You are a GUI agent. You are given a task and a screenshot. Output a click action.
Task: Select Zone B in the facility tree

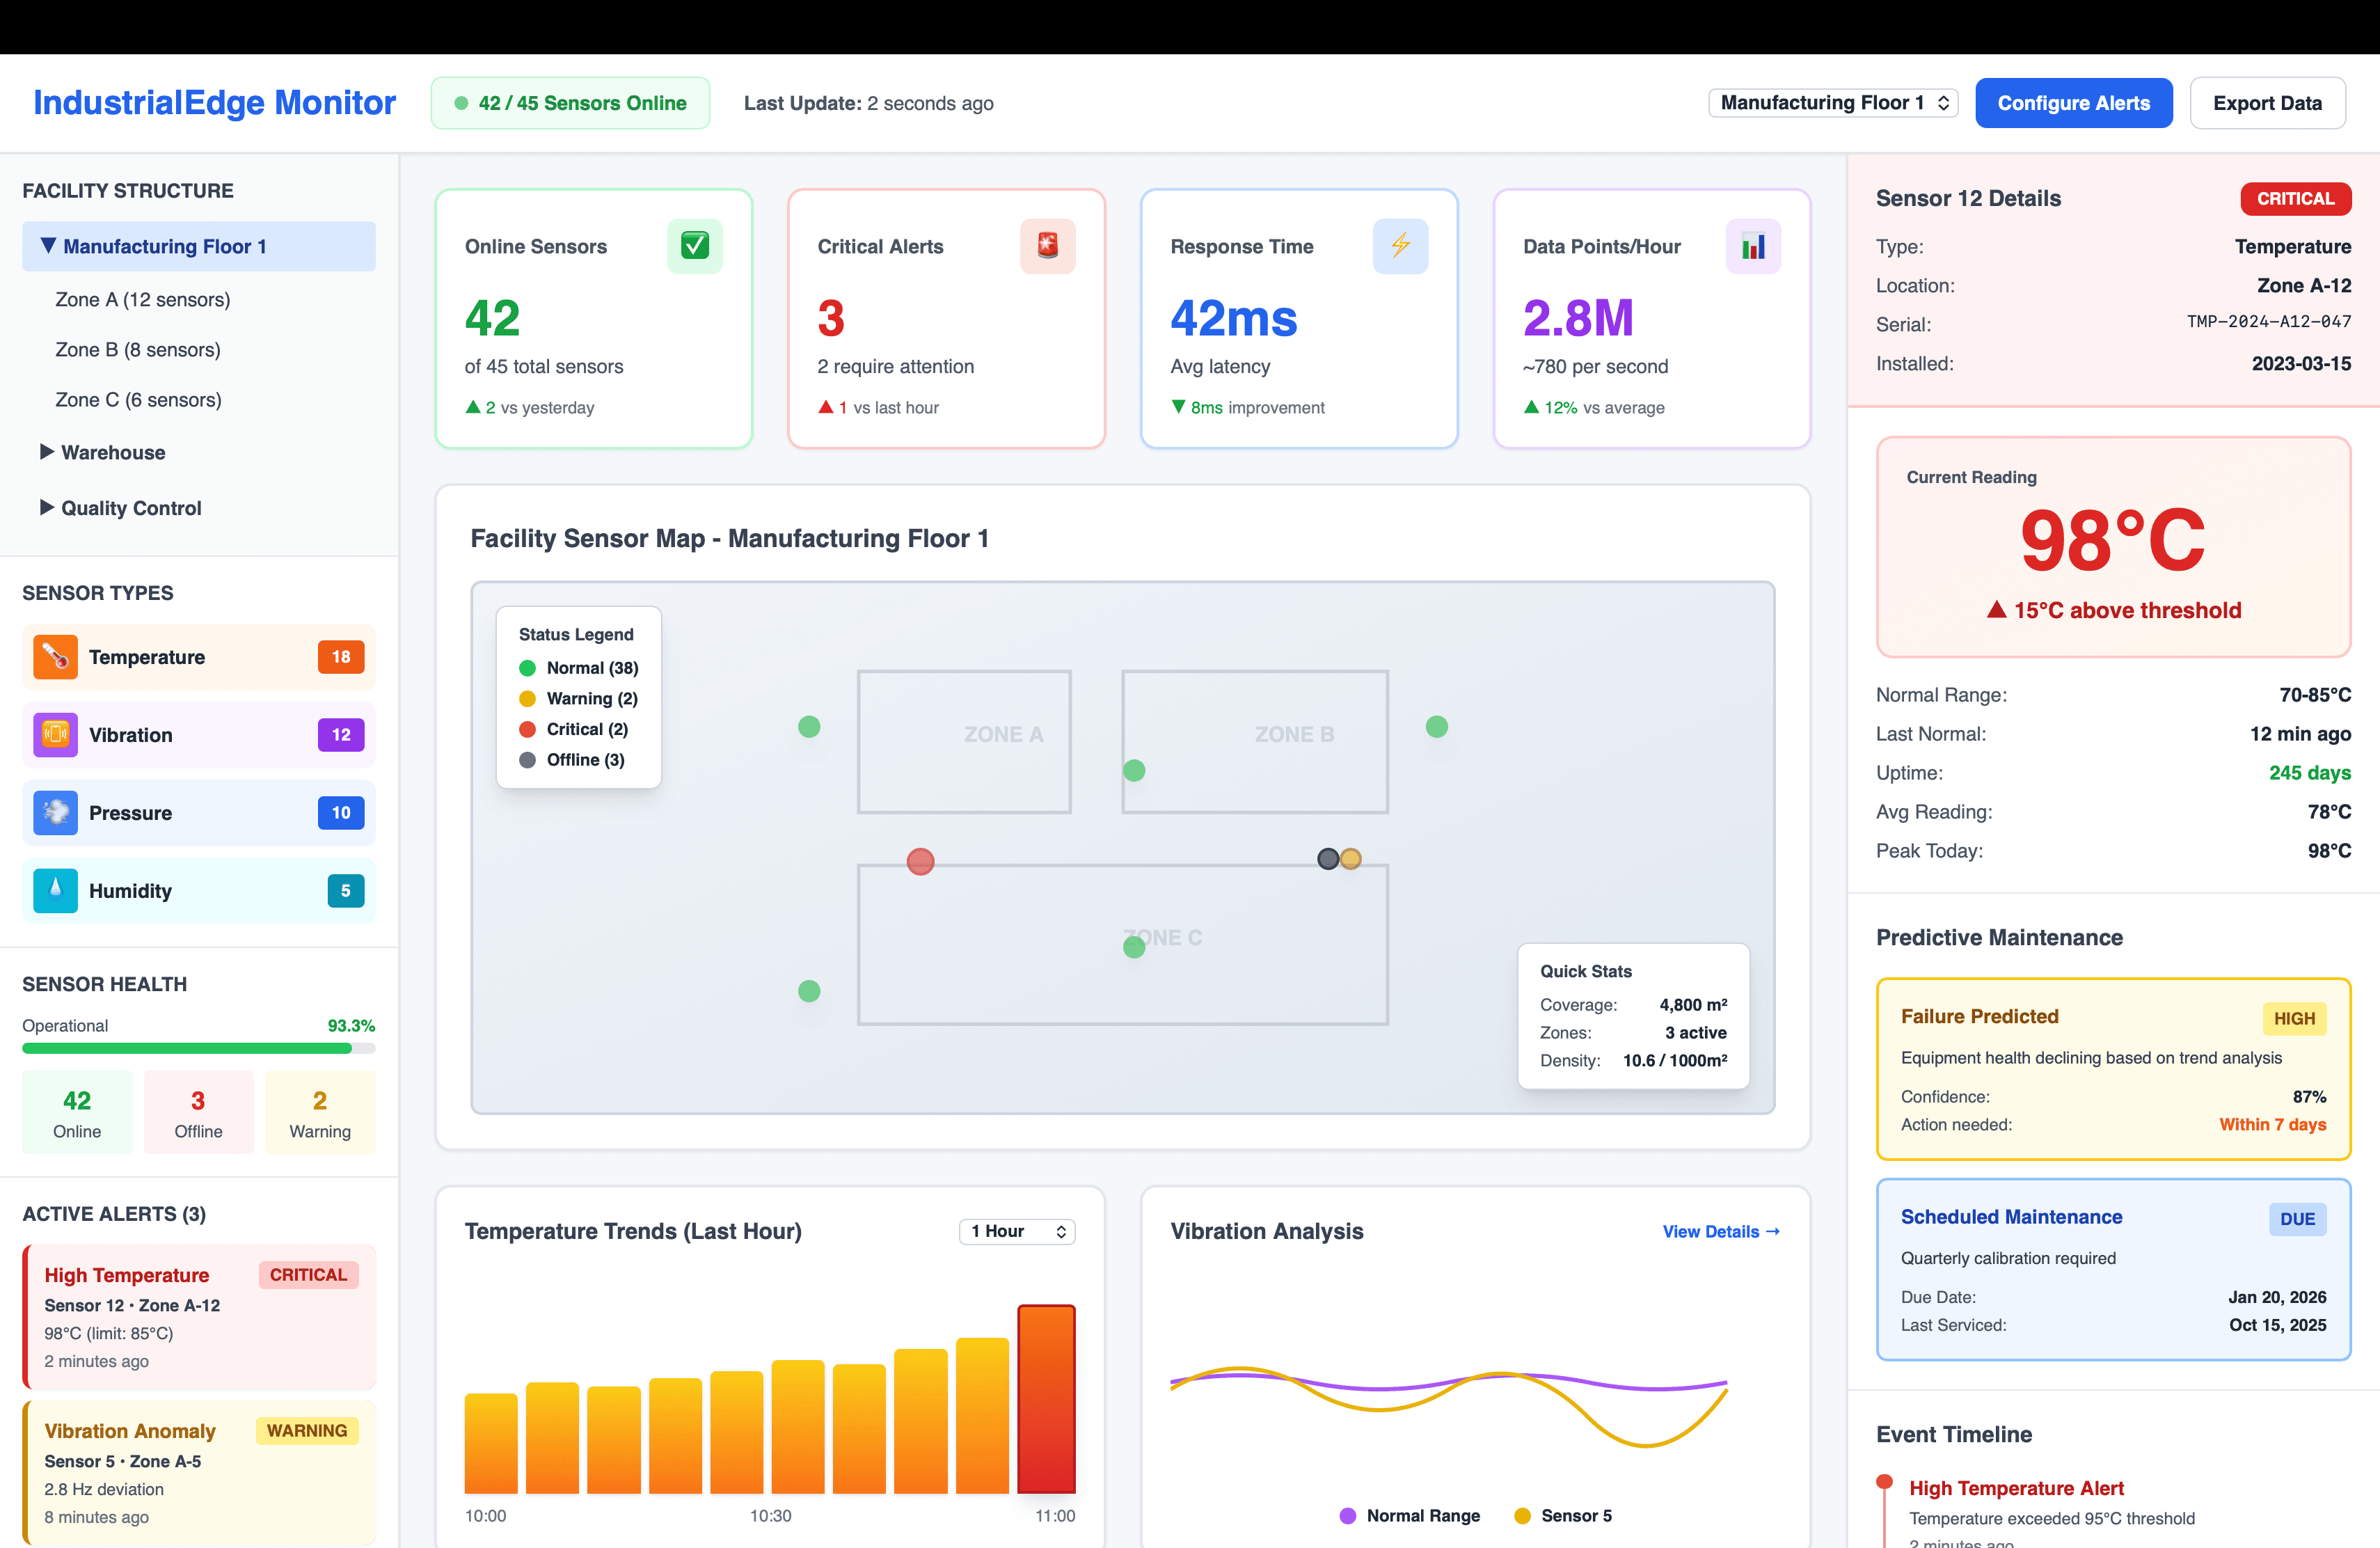tap(137, 349)
